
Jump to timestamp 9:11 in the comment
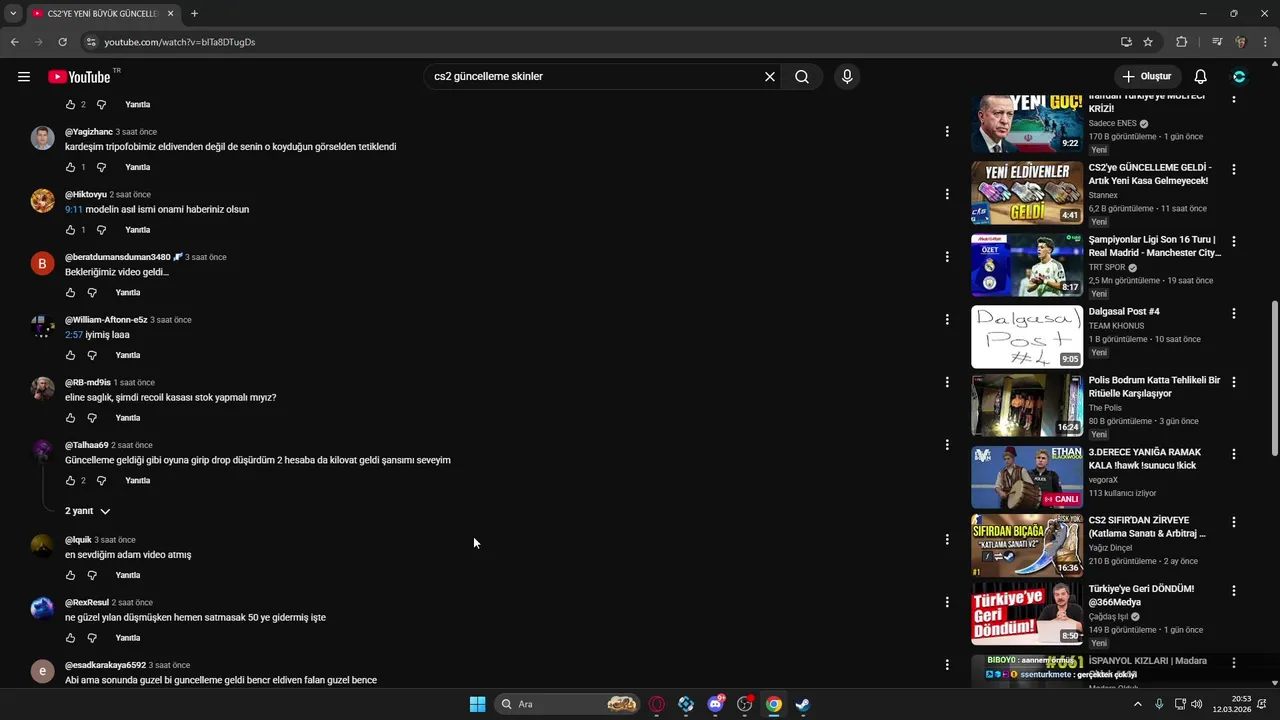(x=73, y=210)
